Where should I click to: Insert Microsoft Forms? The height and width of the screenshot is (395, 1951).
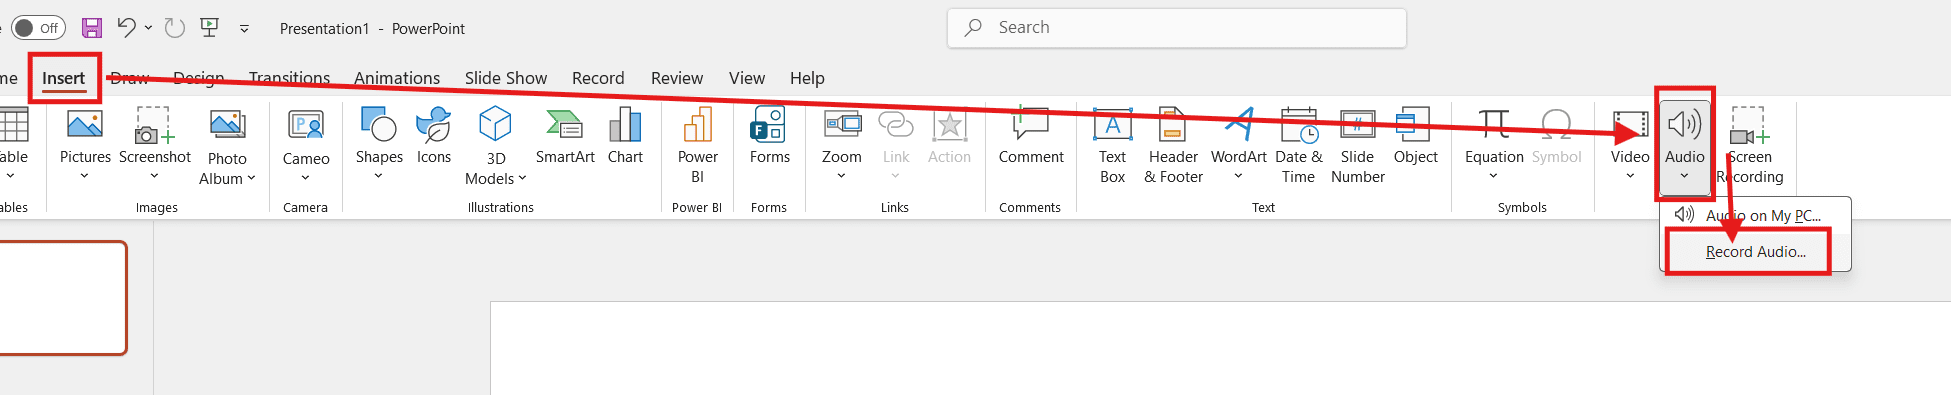coord(769,136)
